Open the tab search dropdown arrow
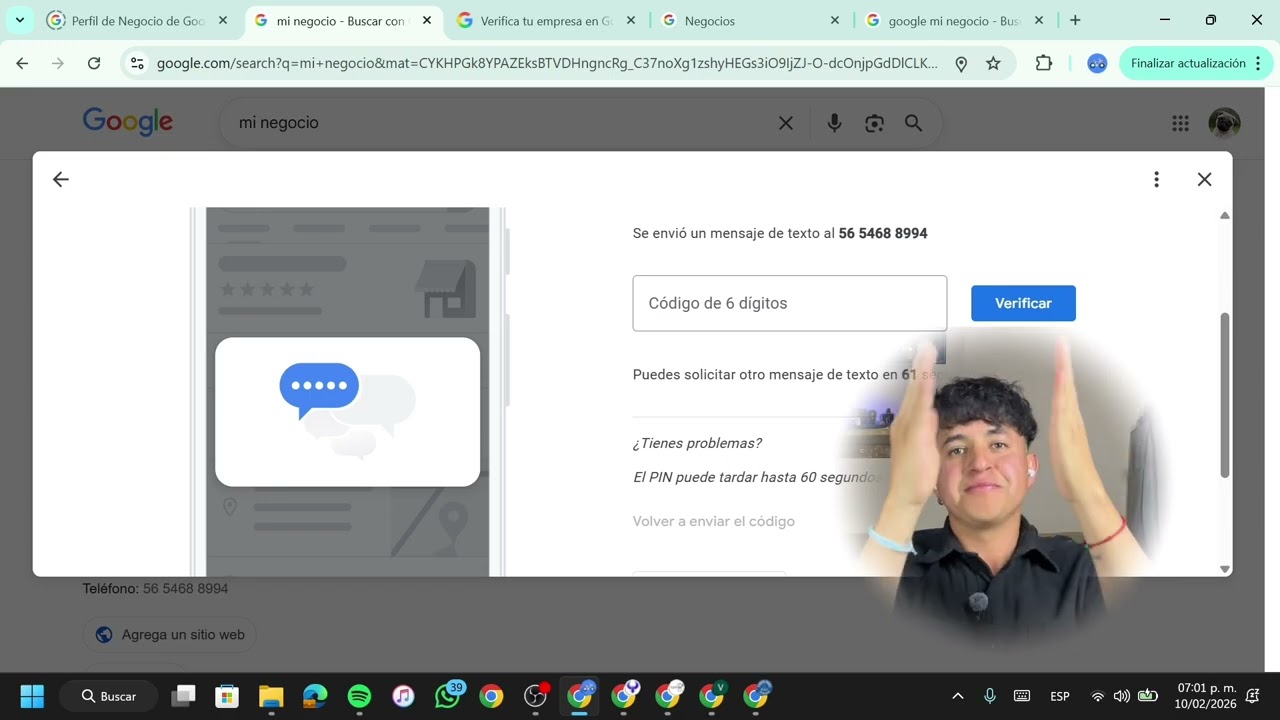Screen dimensions: 1280x720 [19, 20]
